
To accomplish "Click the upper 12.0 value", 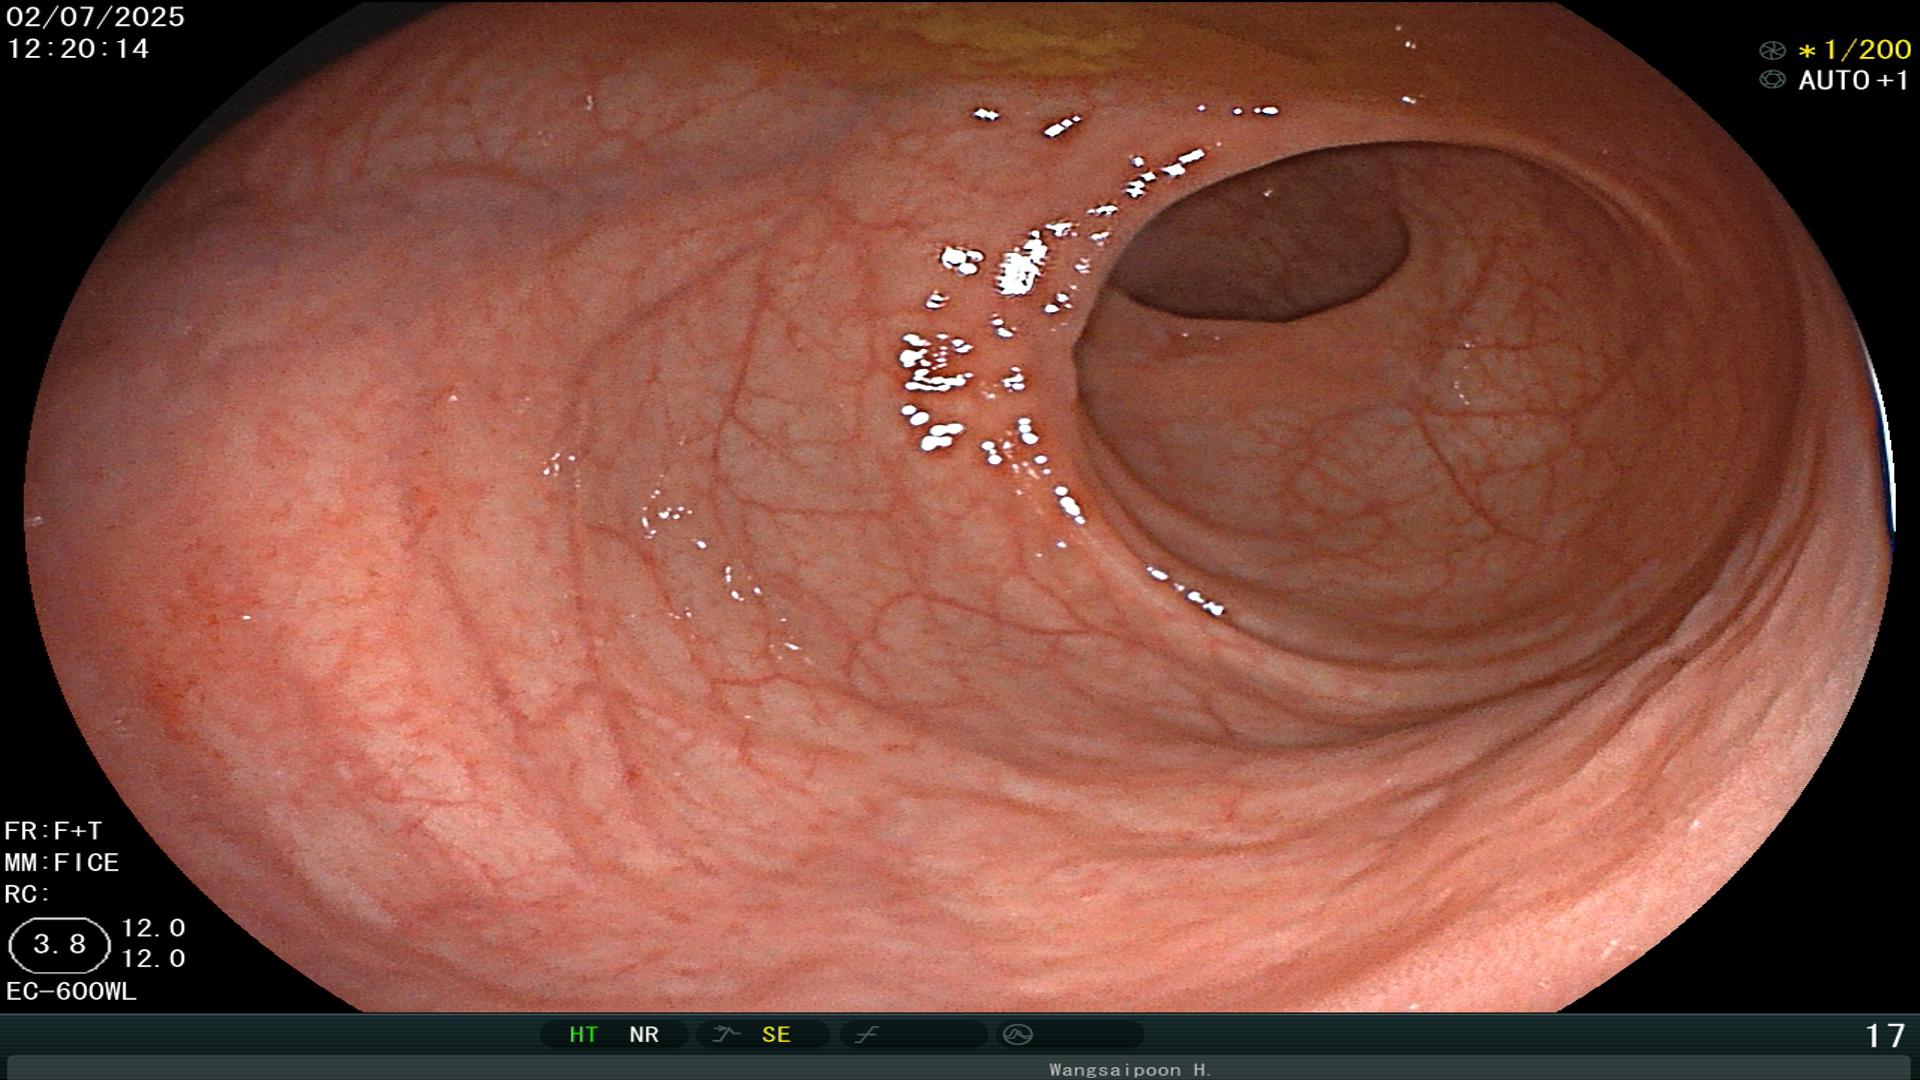I will [x=153, y=928].
